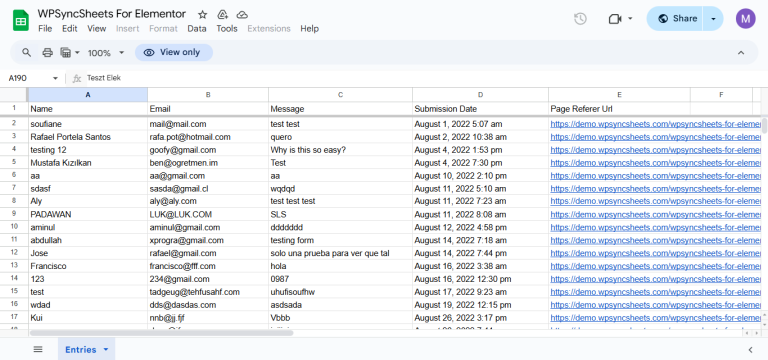Viewport: 768px width, 360px height.
Task: Select the cell aminul@gmail.com
Action: click(208, 227)
